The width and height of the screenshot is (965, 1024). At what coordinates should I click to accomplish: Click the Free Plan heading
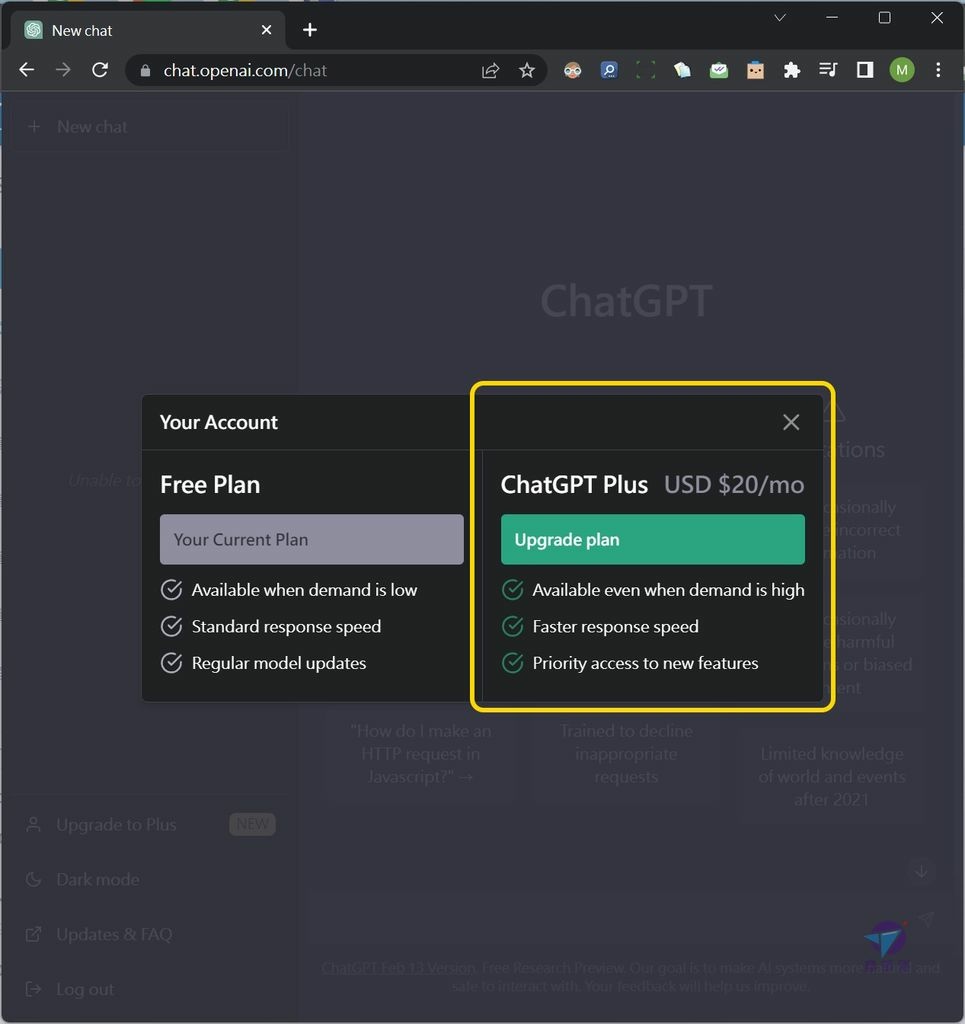point(210,485)
